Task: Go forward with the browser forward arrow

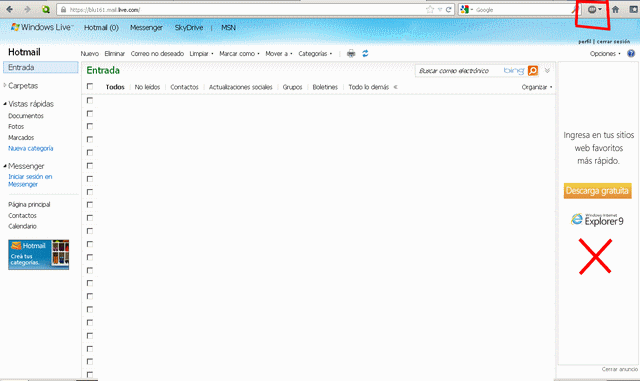Action: coord(27,9)
